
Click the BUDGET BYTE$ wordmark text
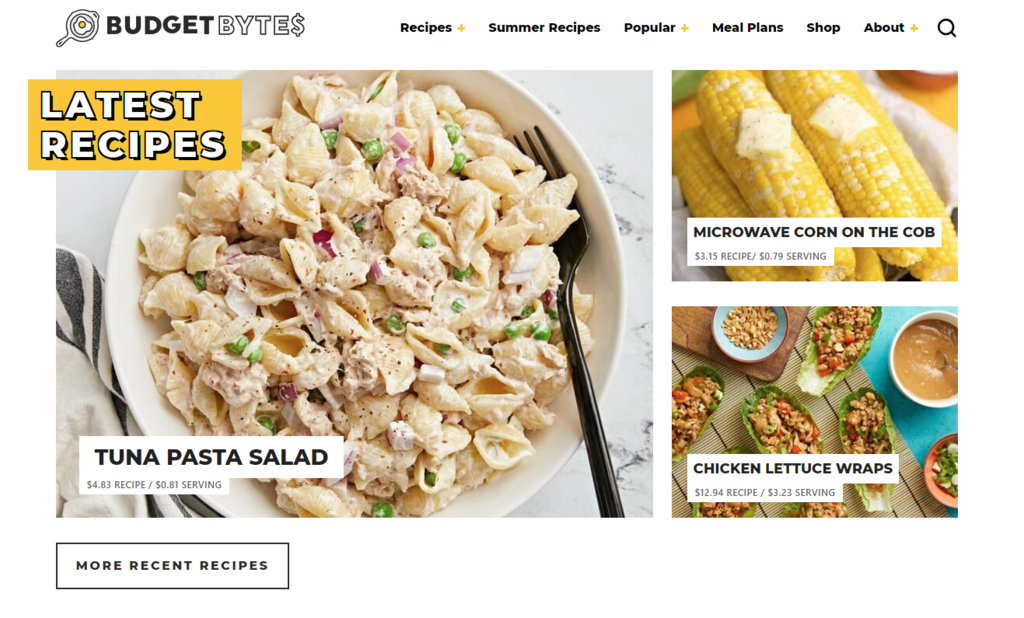[205, 25]
